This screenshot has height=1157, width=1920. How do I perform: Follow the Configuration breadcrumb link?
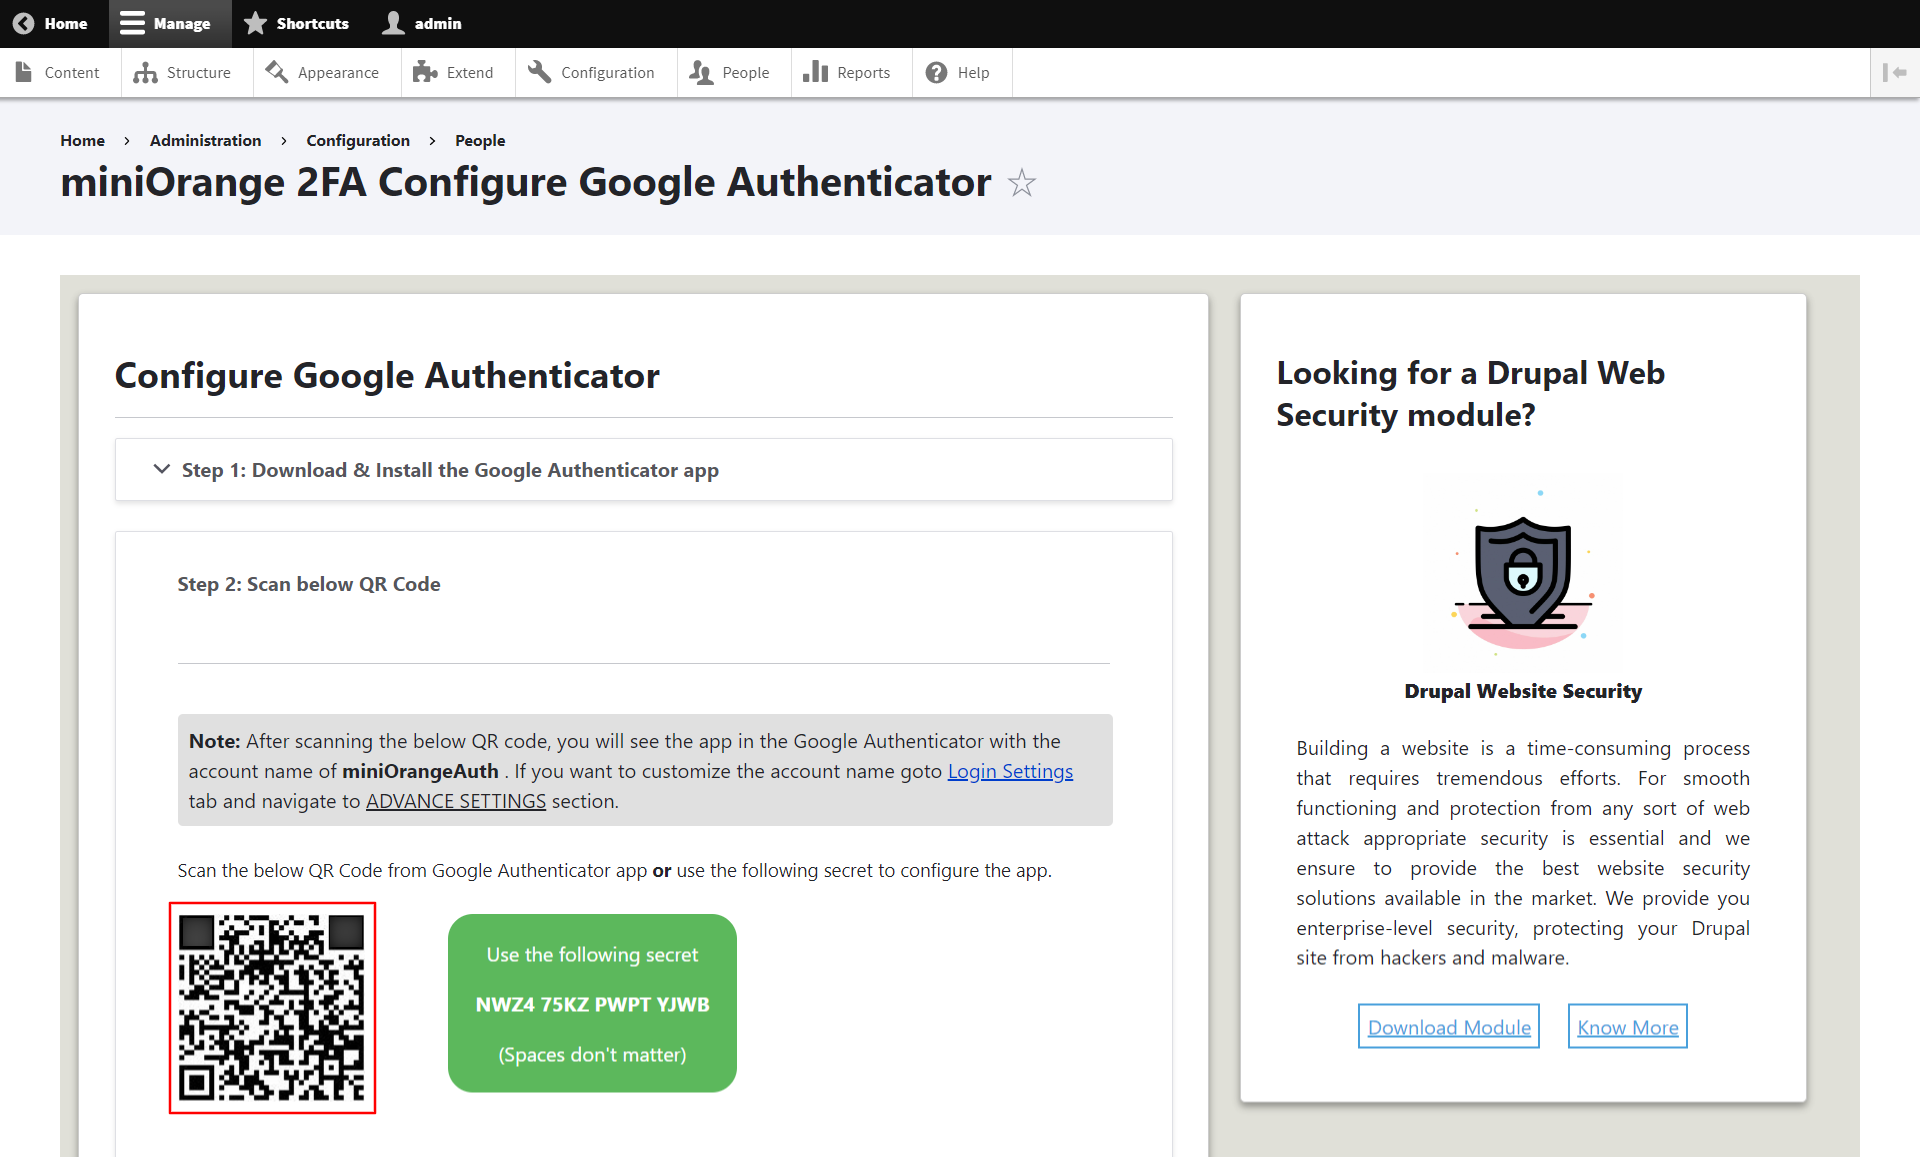358,140
